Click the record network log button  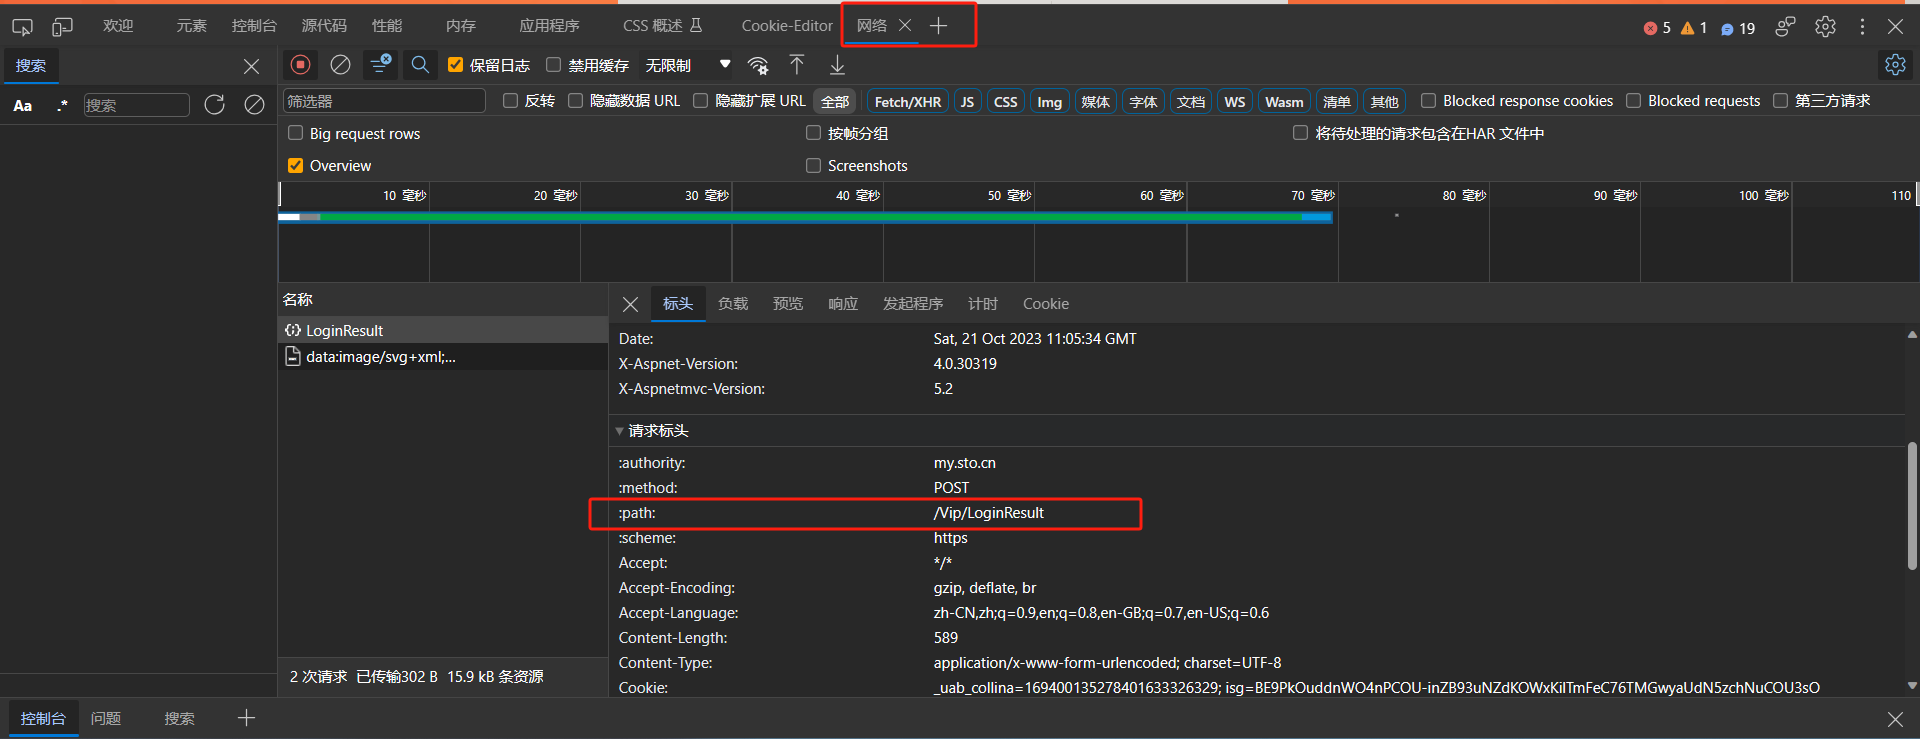point(300,65)
